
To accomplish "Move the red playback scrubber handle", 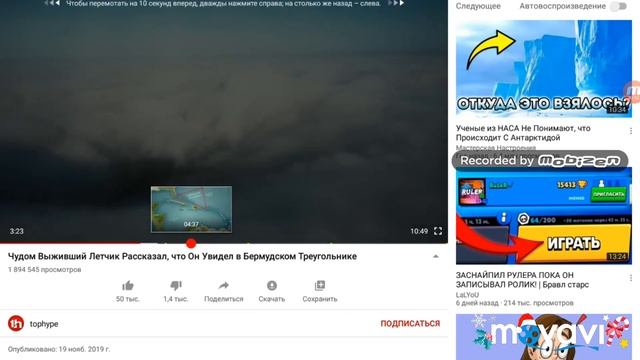I will click(x=191, y=244).
